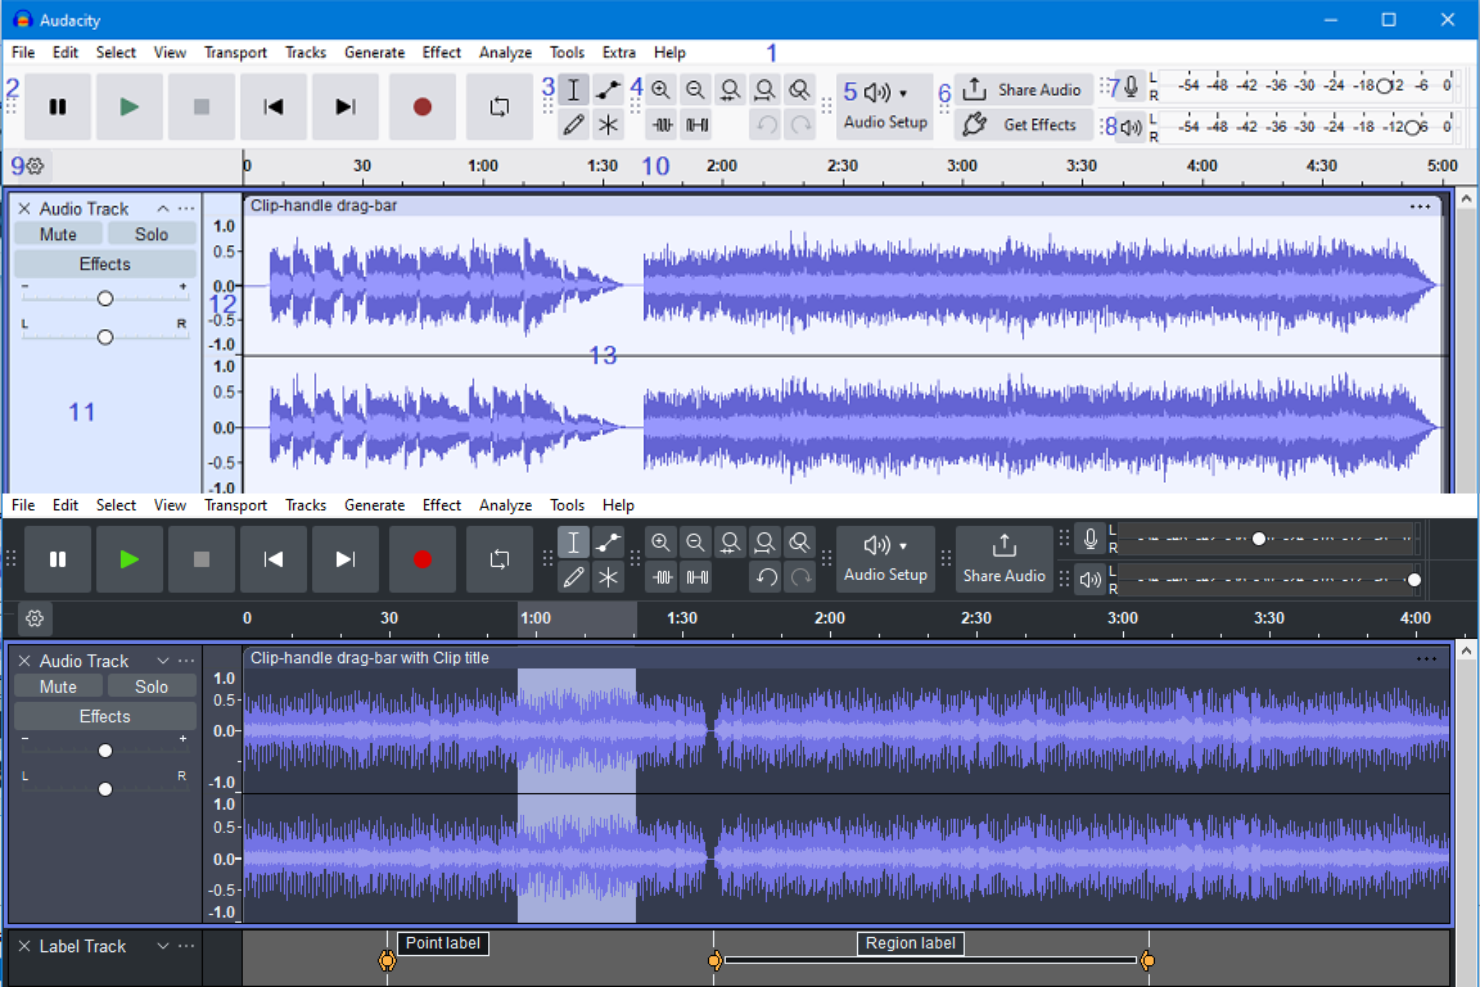1480x987 pixels.
Task: Mute the light-theme Audio Track
Action: coord(58,235)
